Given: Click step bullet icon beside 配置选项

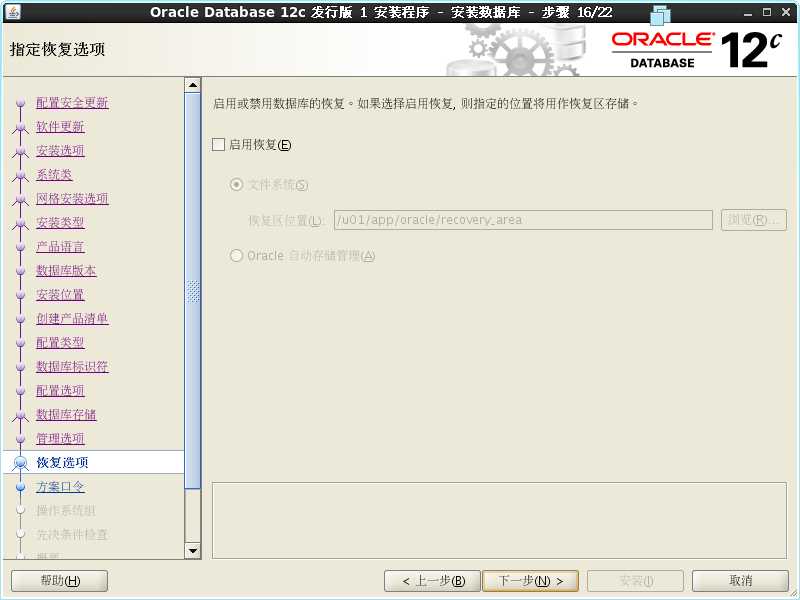Looking at the screenshot, I should pyautogui.click(x=20, y=391).
